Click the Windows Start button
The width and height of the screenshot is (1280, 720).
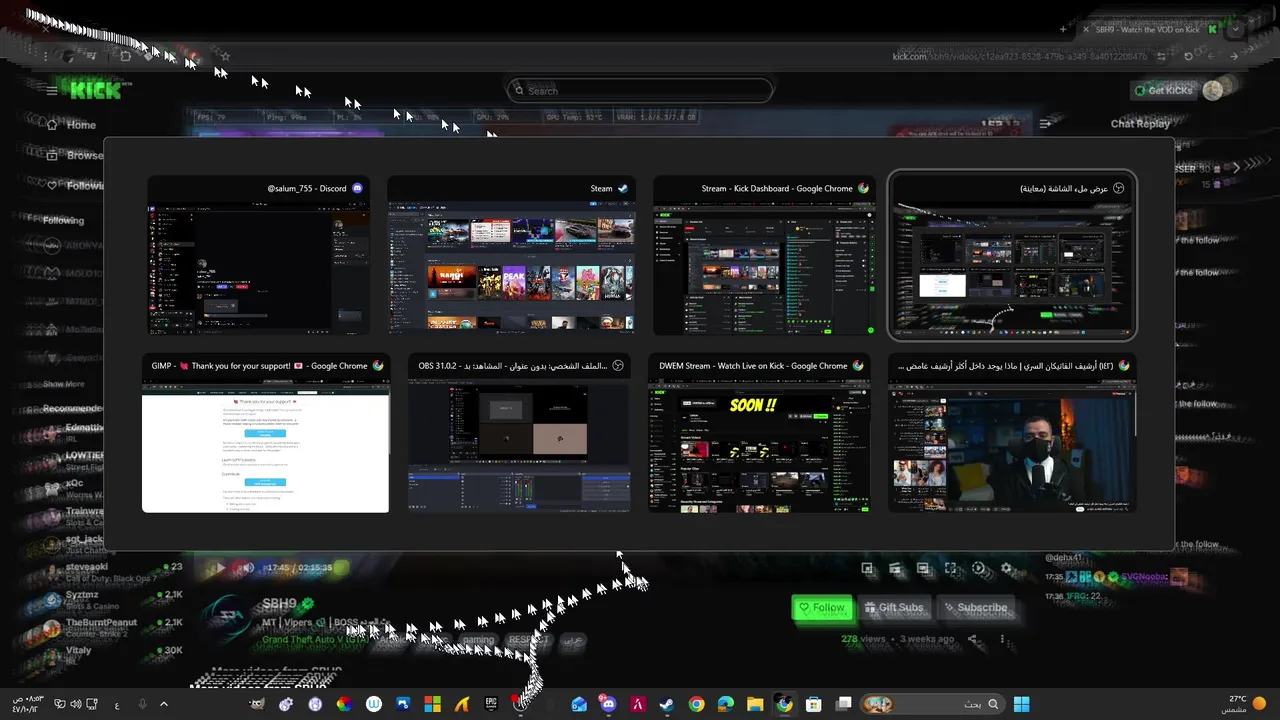[1021, 704]
